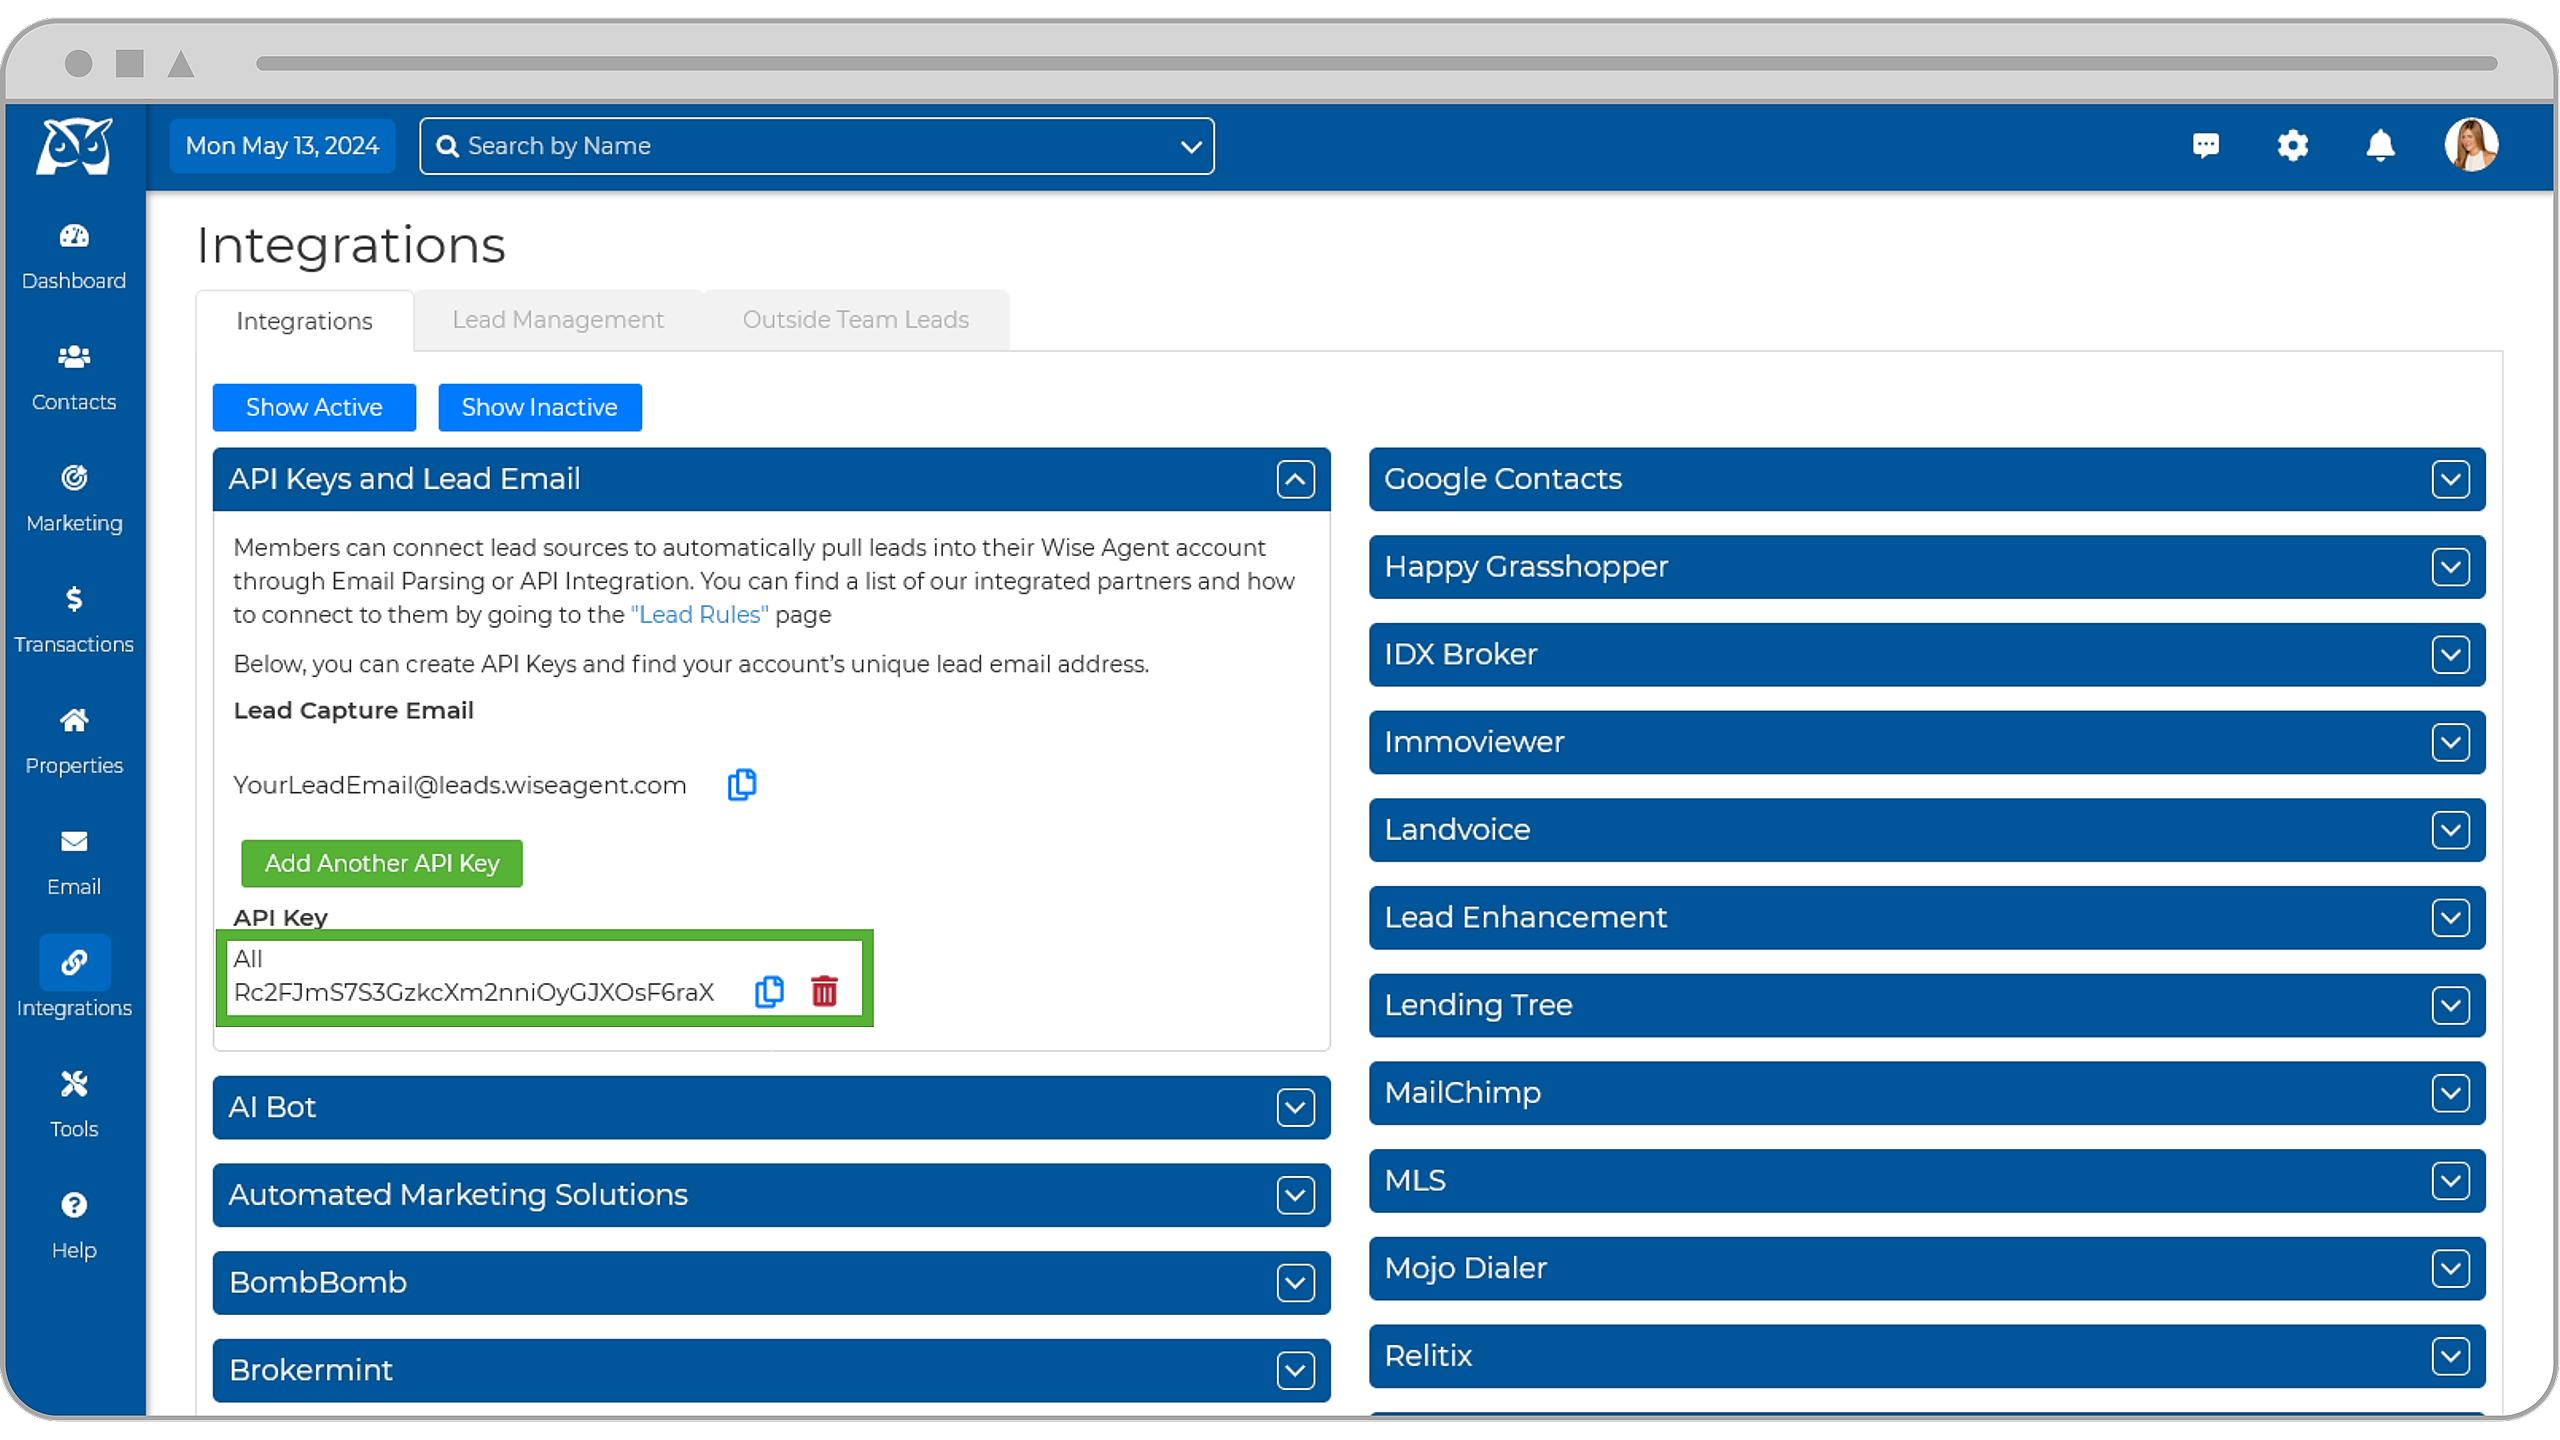The height and width of the screenshot is (1440, 2560).
Task: Expand the Lead Enhancement panel
Action: [x=2451, y=918]
